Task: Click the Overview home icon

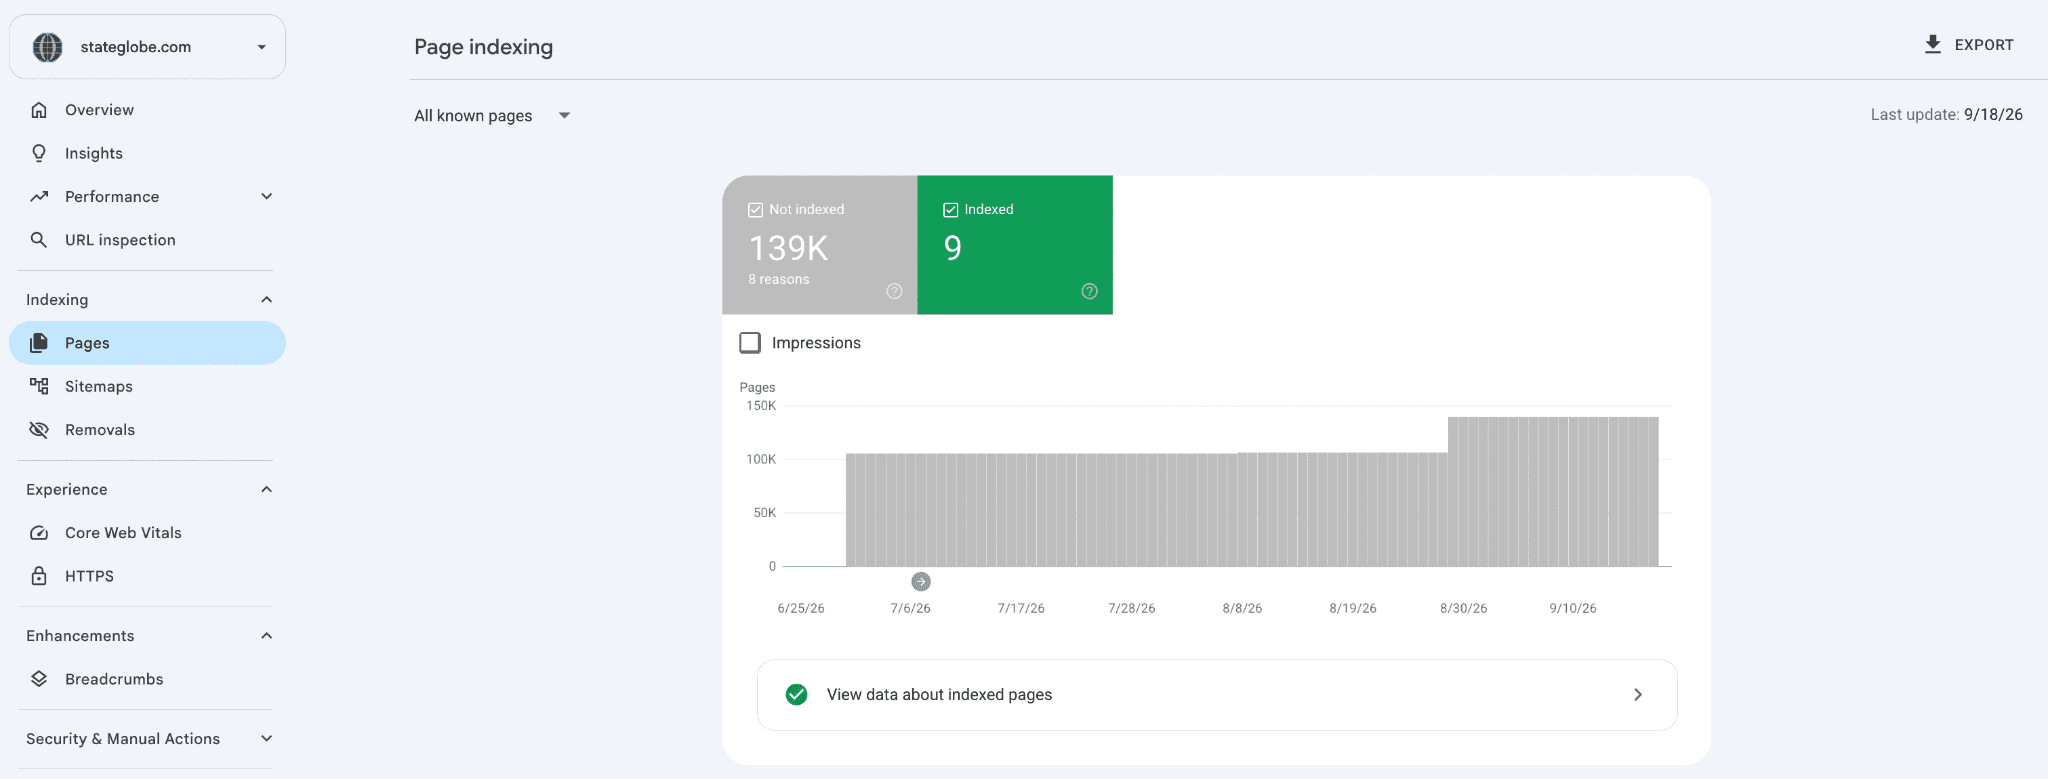Action: coord(39,110)
